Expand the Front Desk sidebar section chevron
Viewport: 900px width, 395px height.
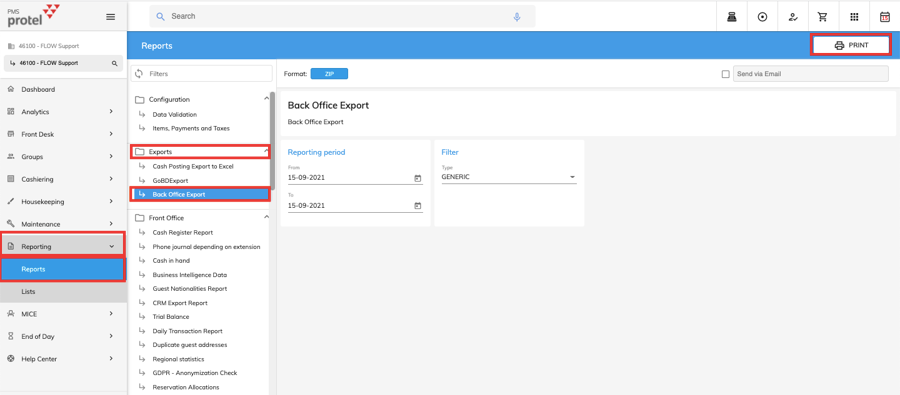[x=111, y=134]
